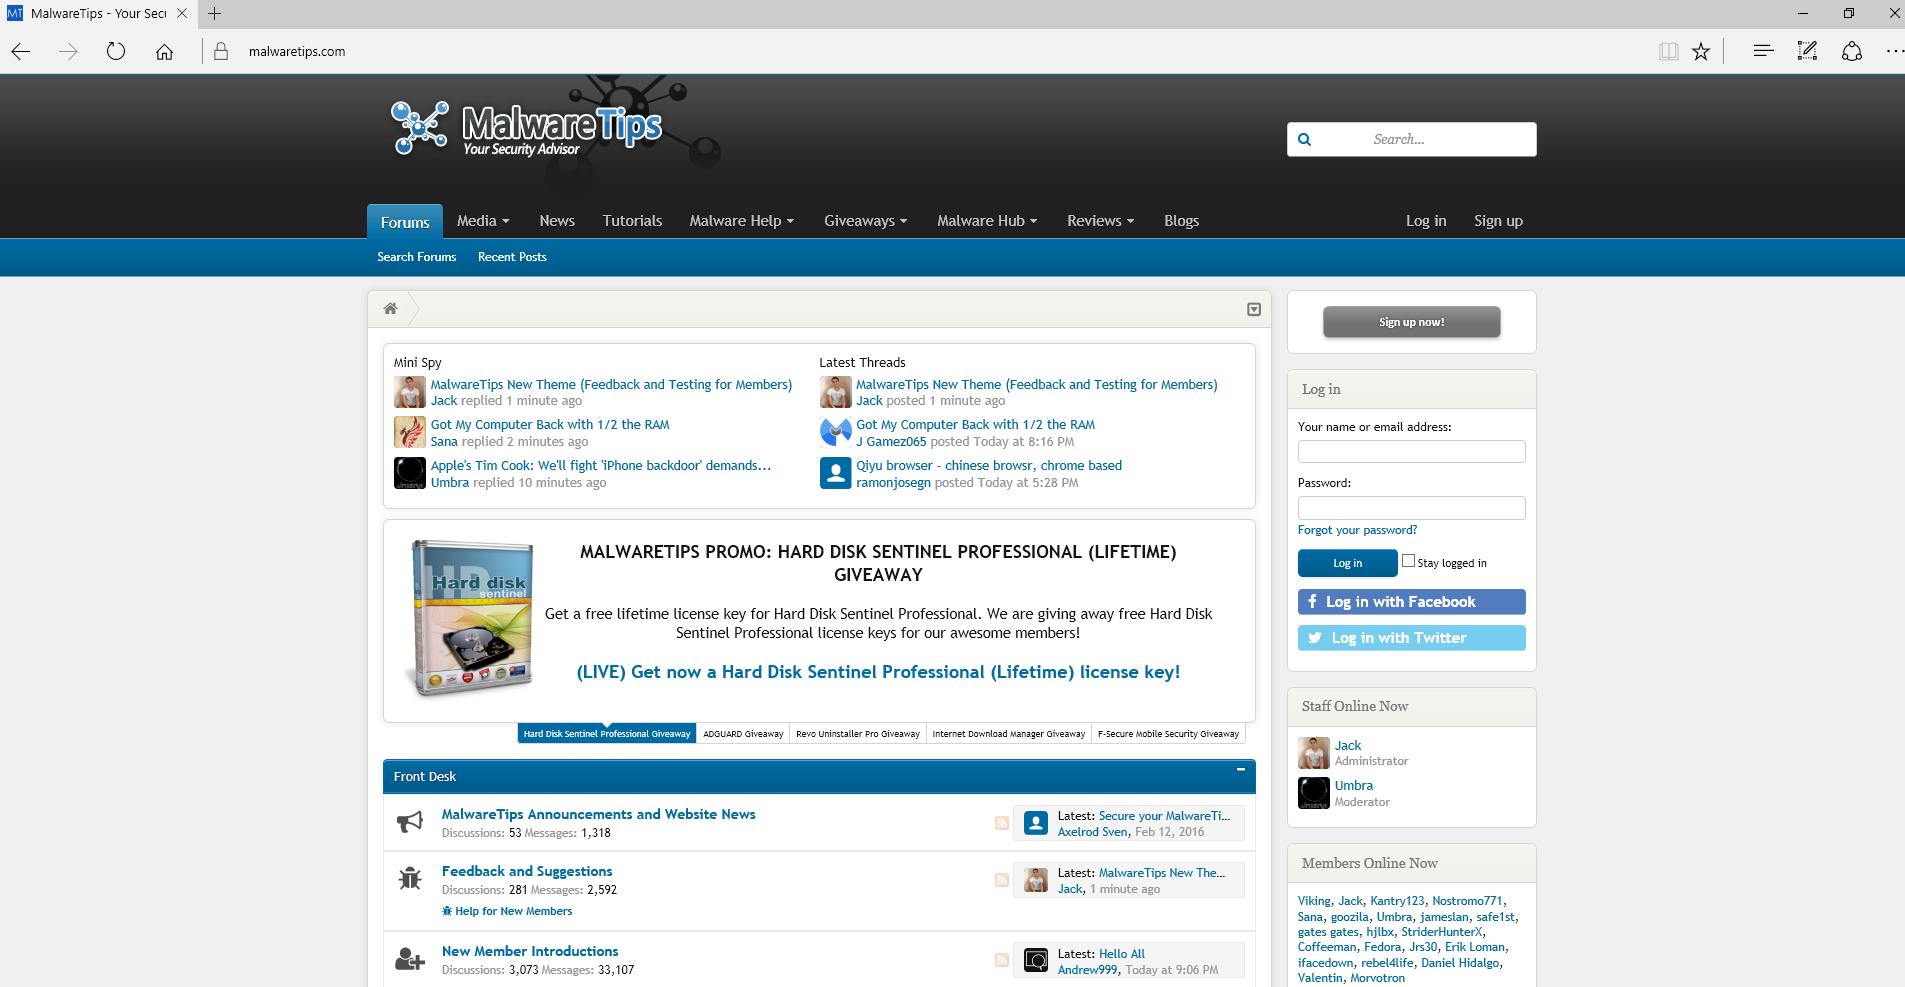This screenshot has width=1905, height=987.
Task: Click the Sign up link in navigation bar
Action: point(1498,221)
